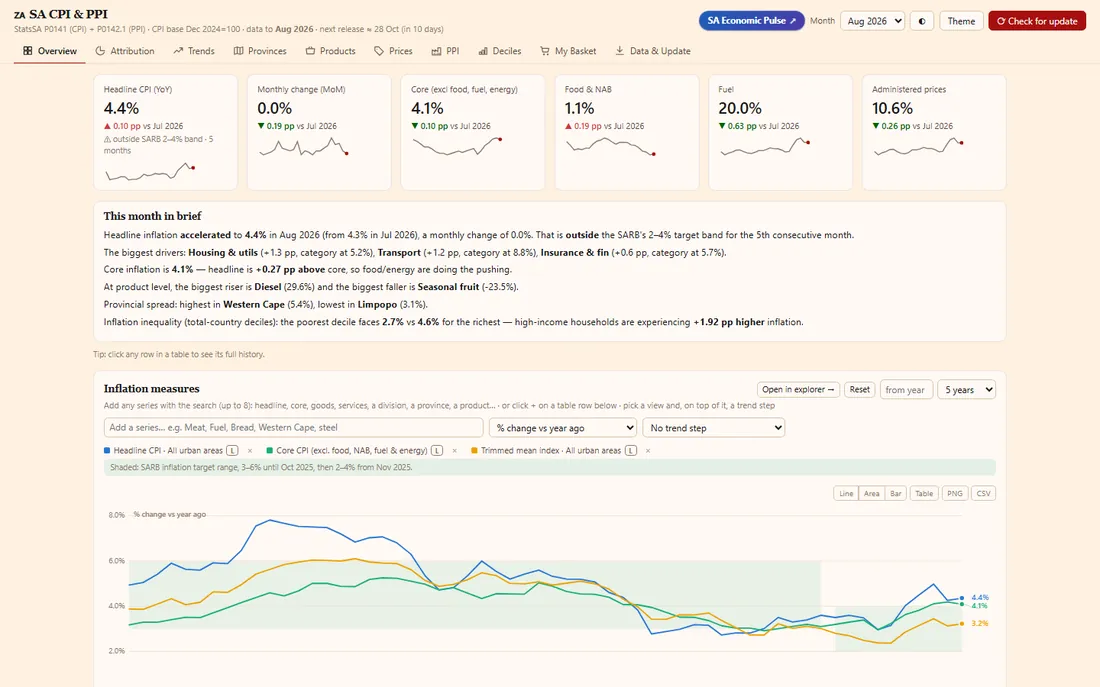
Task: Click Check for update button
Action: coord(1037,21)
